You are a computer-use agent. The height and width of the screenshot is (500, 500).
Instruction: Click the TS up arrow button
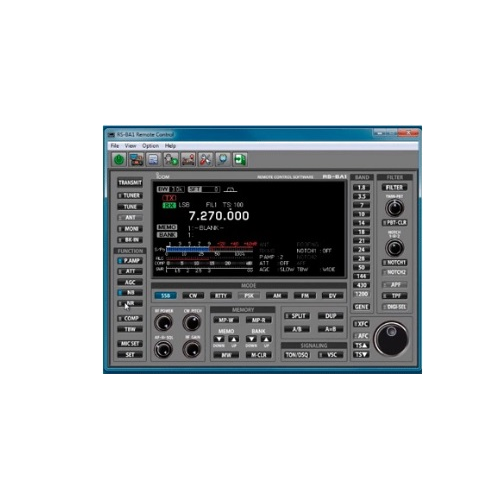(361, 345)
